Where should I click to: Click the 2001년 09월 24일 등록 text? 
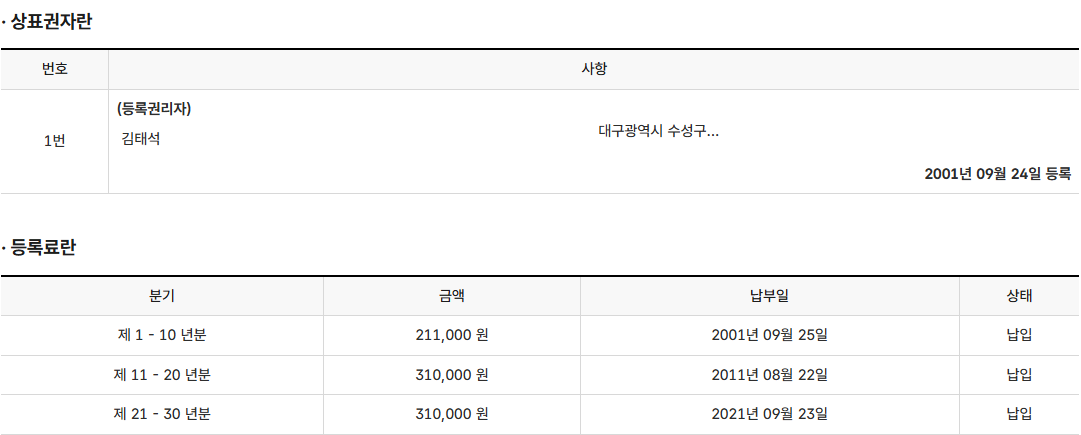[x=998, y=174]
